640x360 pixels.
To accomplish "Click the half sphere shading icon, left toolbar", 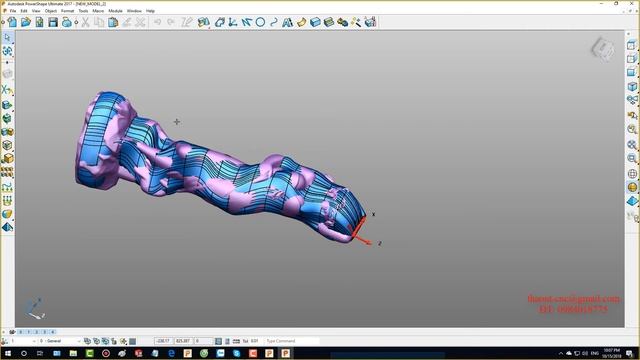I will pyautogui.click(x=7, y=214).
